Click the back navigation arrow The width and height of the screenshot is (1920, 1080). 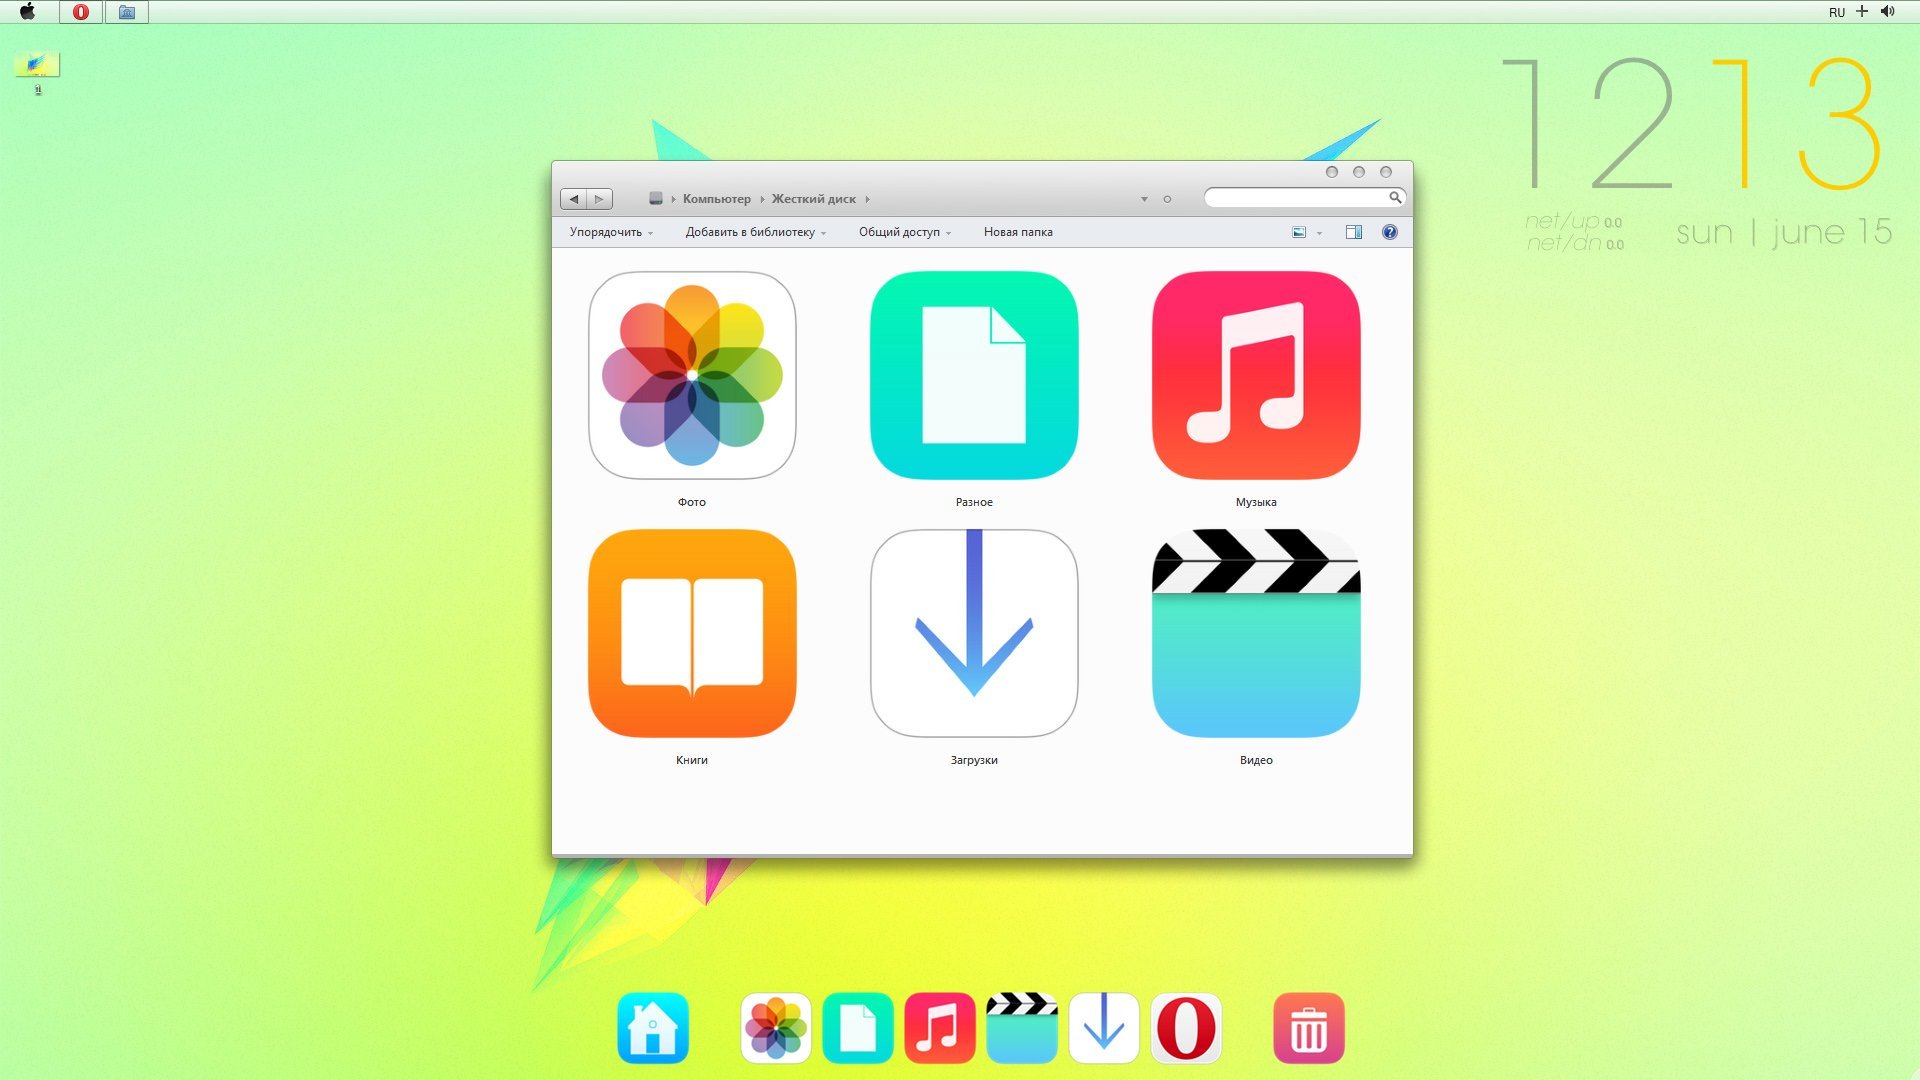(x=574, y=199)
